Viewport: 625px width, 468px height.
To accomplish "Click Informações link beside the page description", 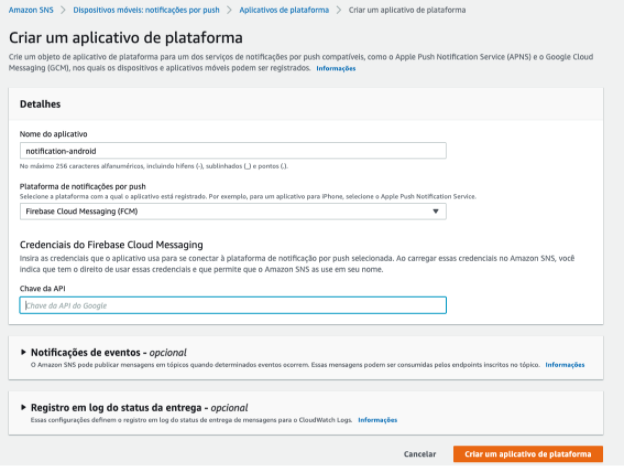I will click(x=336, y=69).
